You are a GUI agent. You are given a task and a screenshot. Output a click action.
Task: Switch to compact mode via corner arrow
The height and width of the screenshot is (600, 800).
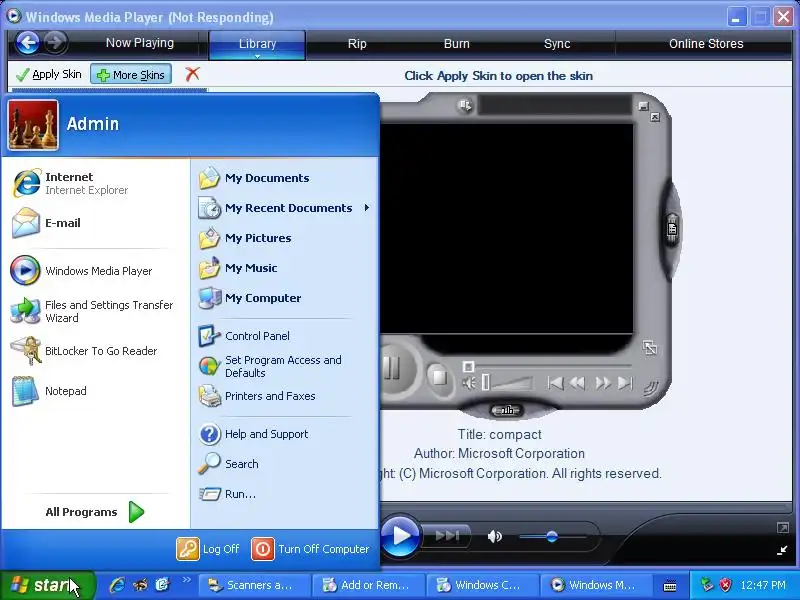[x=782, y=550]
